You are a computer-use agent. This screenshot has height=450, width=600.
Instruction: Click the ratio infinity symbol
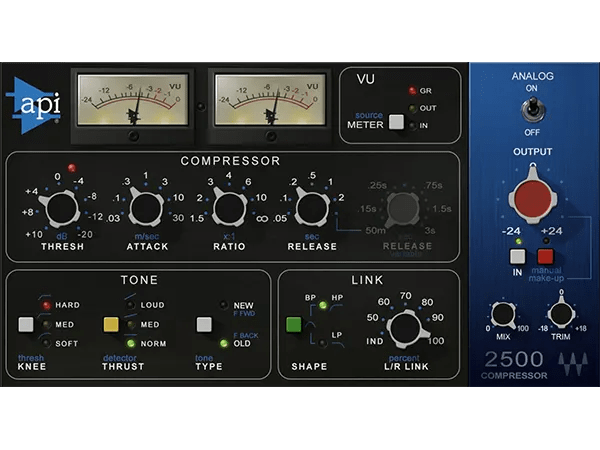[262, 218]
